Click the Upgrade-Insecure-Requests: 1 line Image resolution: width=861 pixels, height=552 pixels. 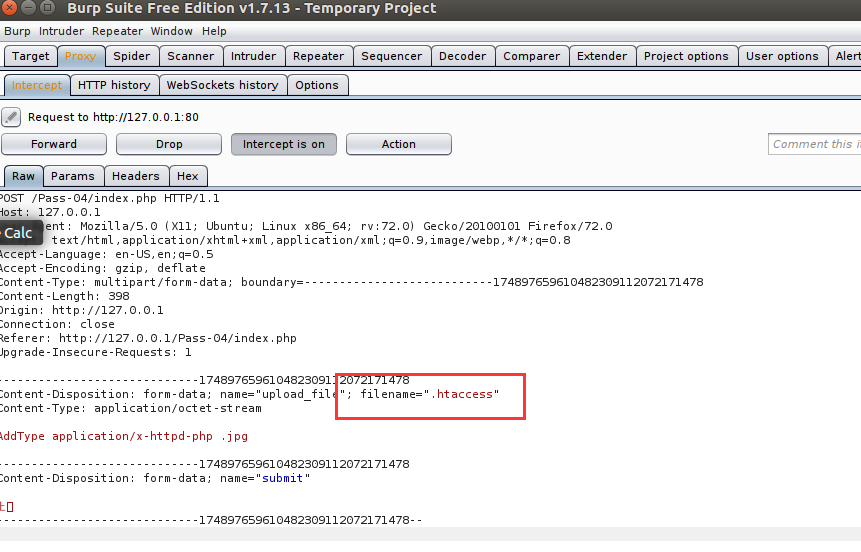pos(96,353)
